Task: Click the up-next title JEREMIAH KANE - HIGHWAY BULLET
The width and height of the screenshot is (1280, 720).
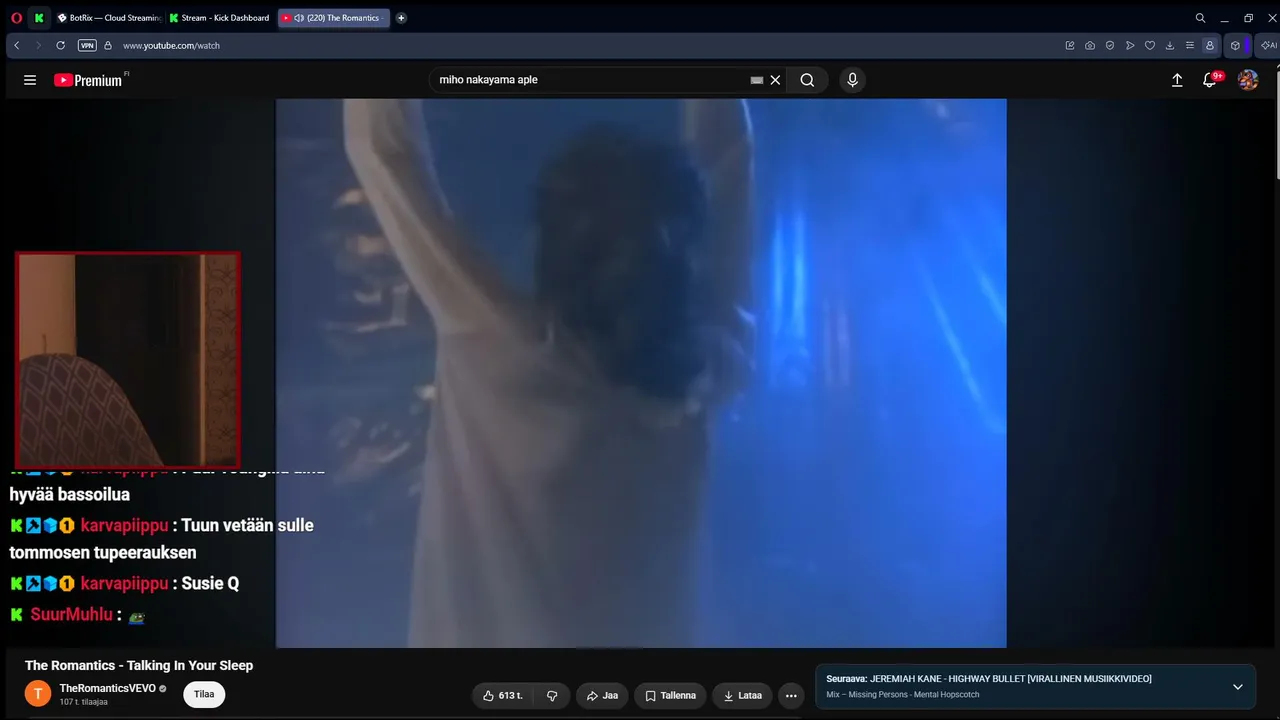Action: pyautogui.click(x=1010, y=679)
